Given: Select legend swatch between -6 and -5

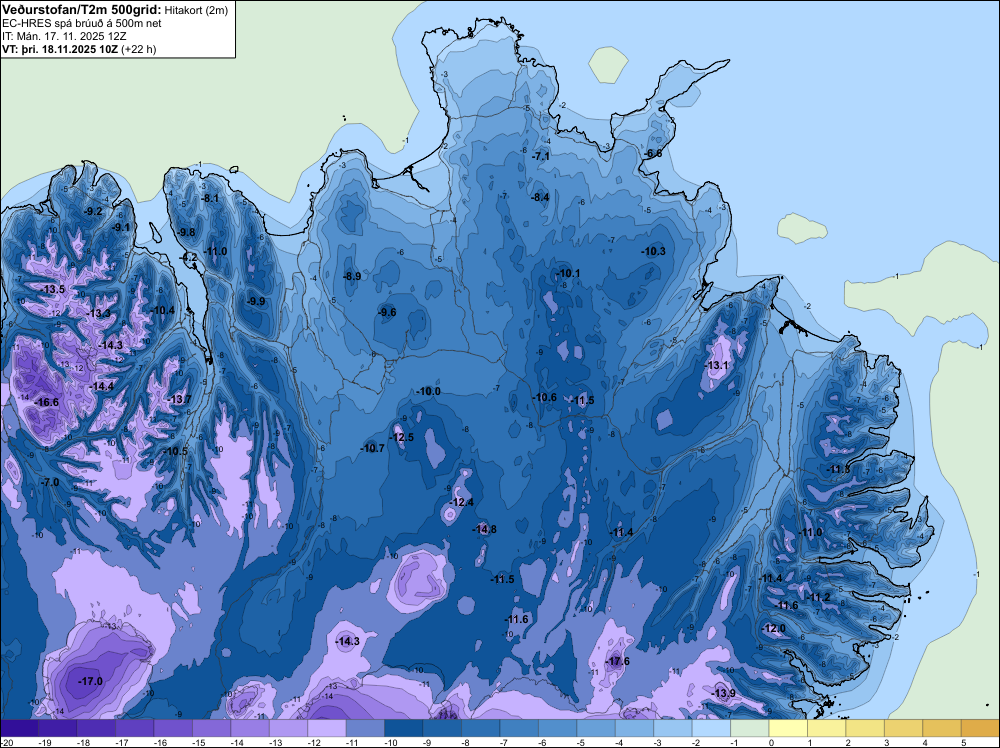Looking at the screenshot, I should (x=557, y=728).
